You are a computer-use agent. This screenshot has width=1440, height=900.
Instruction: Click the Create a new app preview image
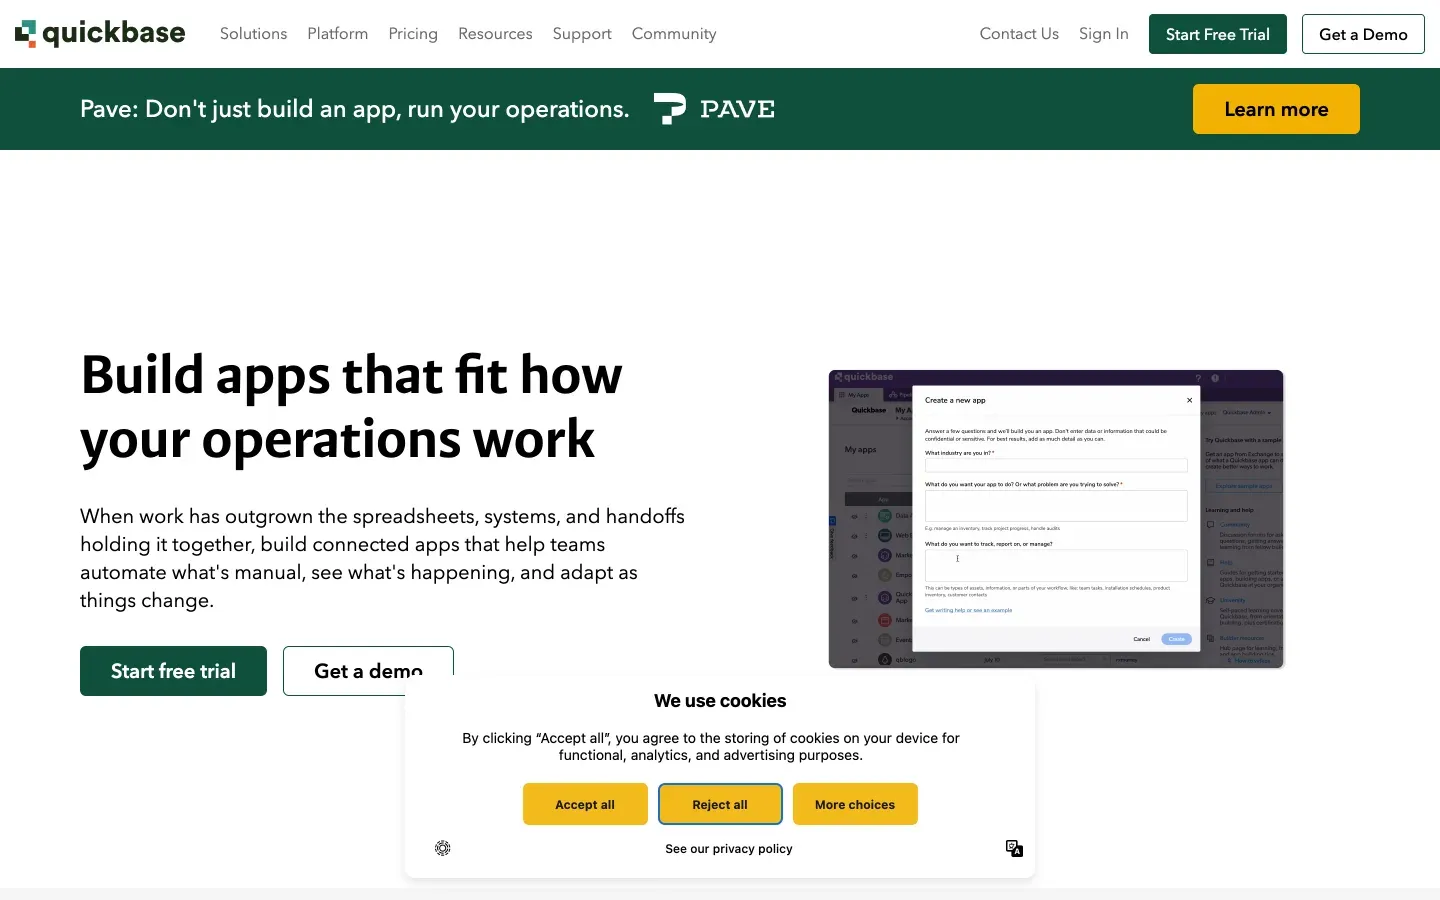(1056, 519)
